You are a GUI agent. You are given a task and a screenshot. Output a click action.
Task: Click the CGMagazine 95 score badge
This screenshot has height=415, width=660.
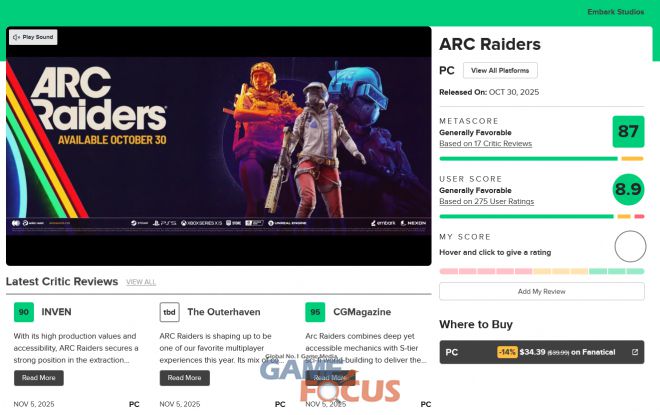315,312
